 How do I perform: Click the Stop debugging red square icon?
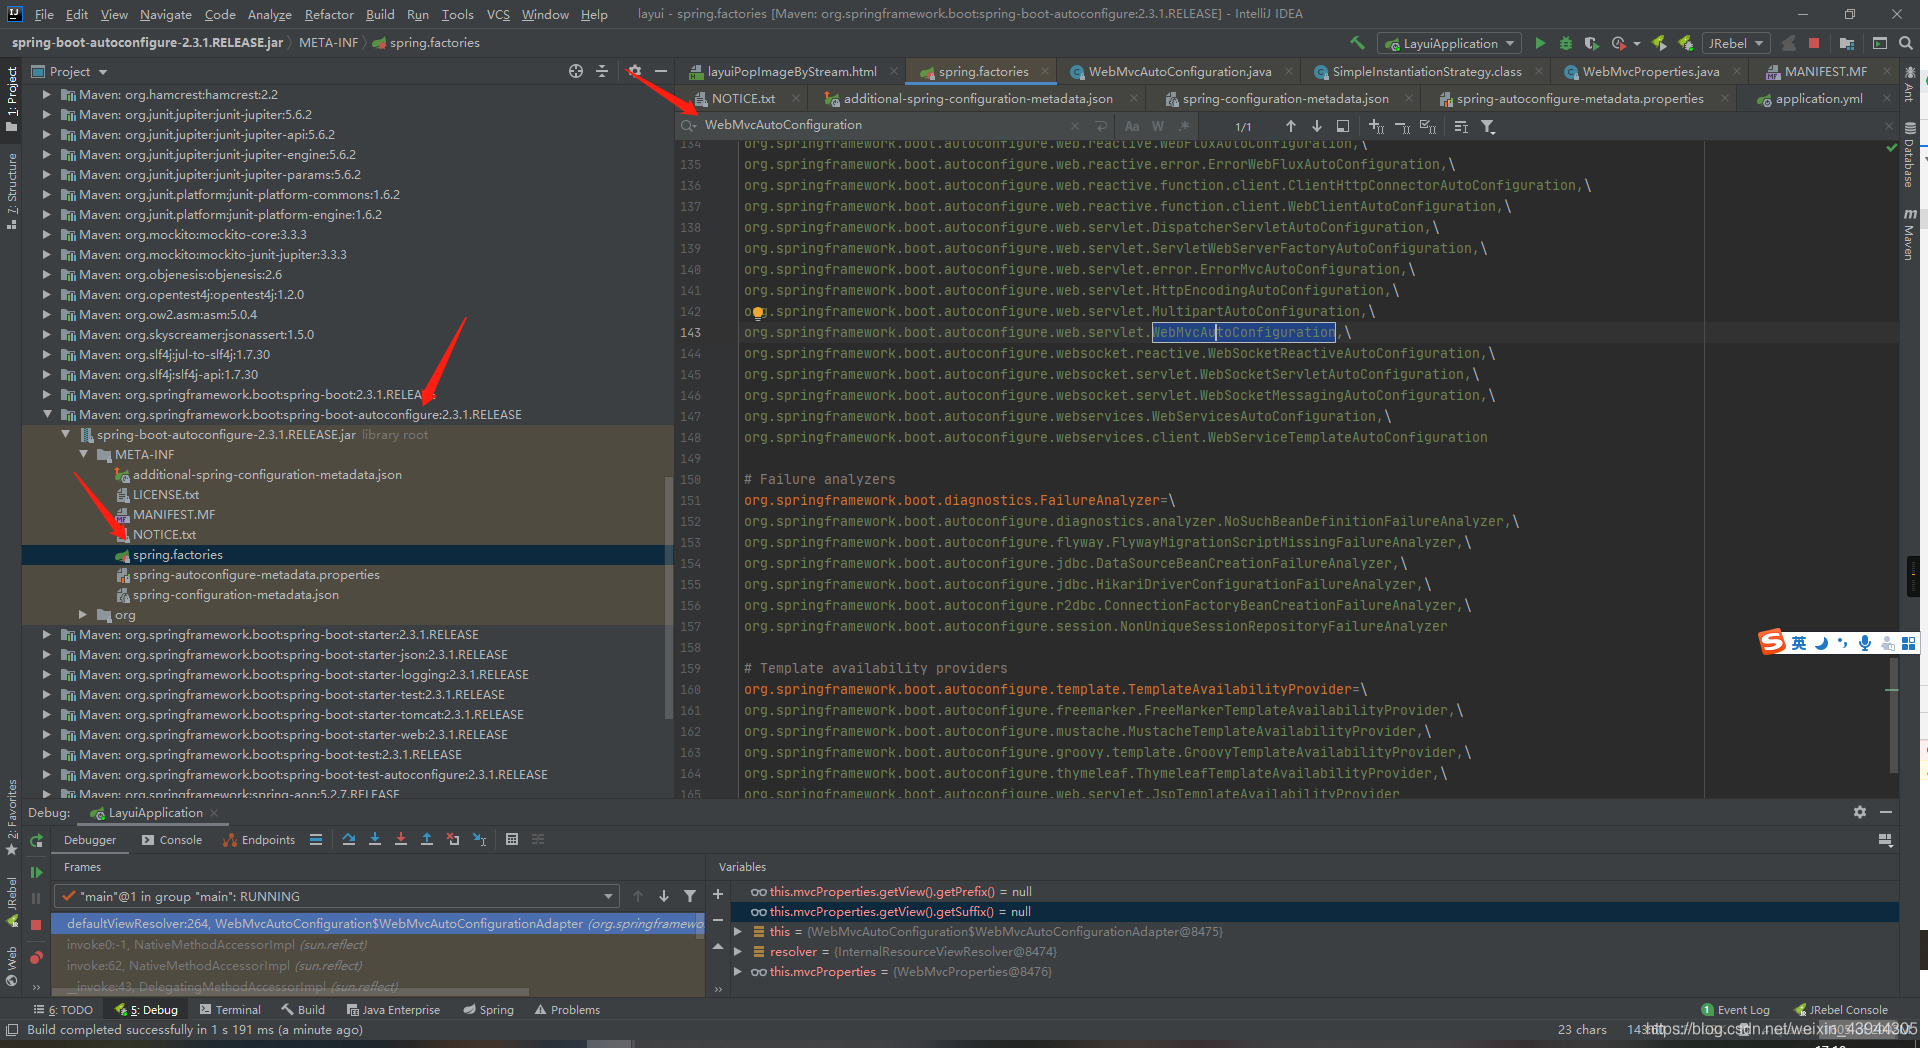click(x=36, y=924)
